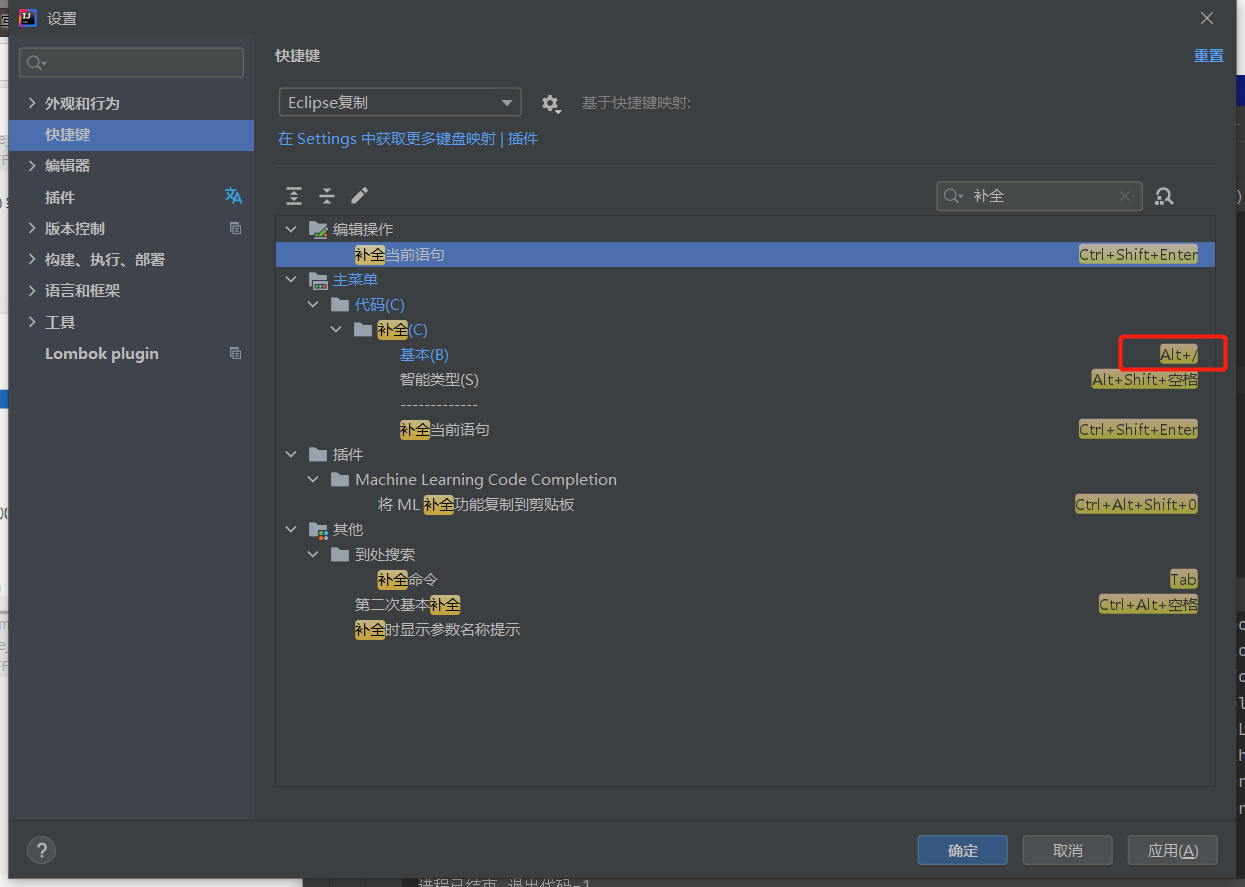Click the copy icon beside Lombok plugin
Image resolution: width=1245 pixels, height=887 pixels.
tap(235, 353)
